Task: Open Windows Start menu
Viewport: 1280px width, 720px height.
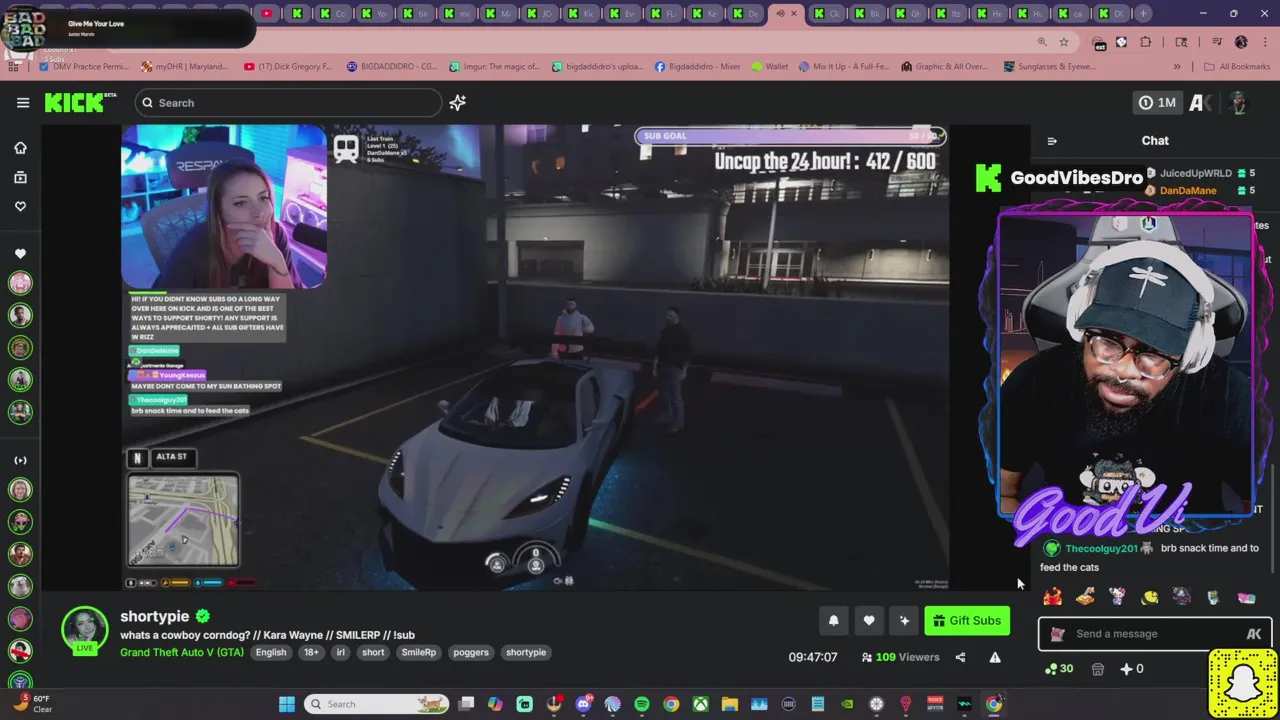Action: [x=287, y=704]
